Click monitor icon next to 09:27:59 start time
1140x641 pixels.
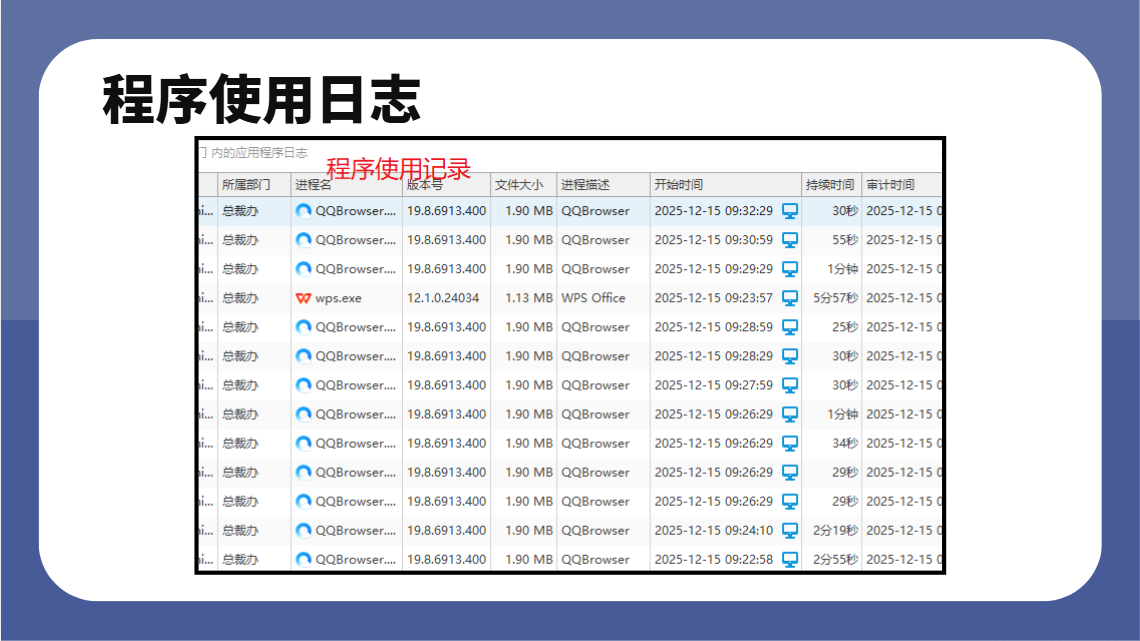pos(790,385)
